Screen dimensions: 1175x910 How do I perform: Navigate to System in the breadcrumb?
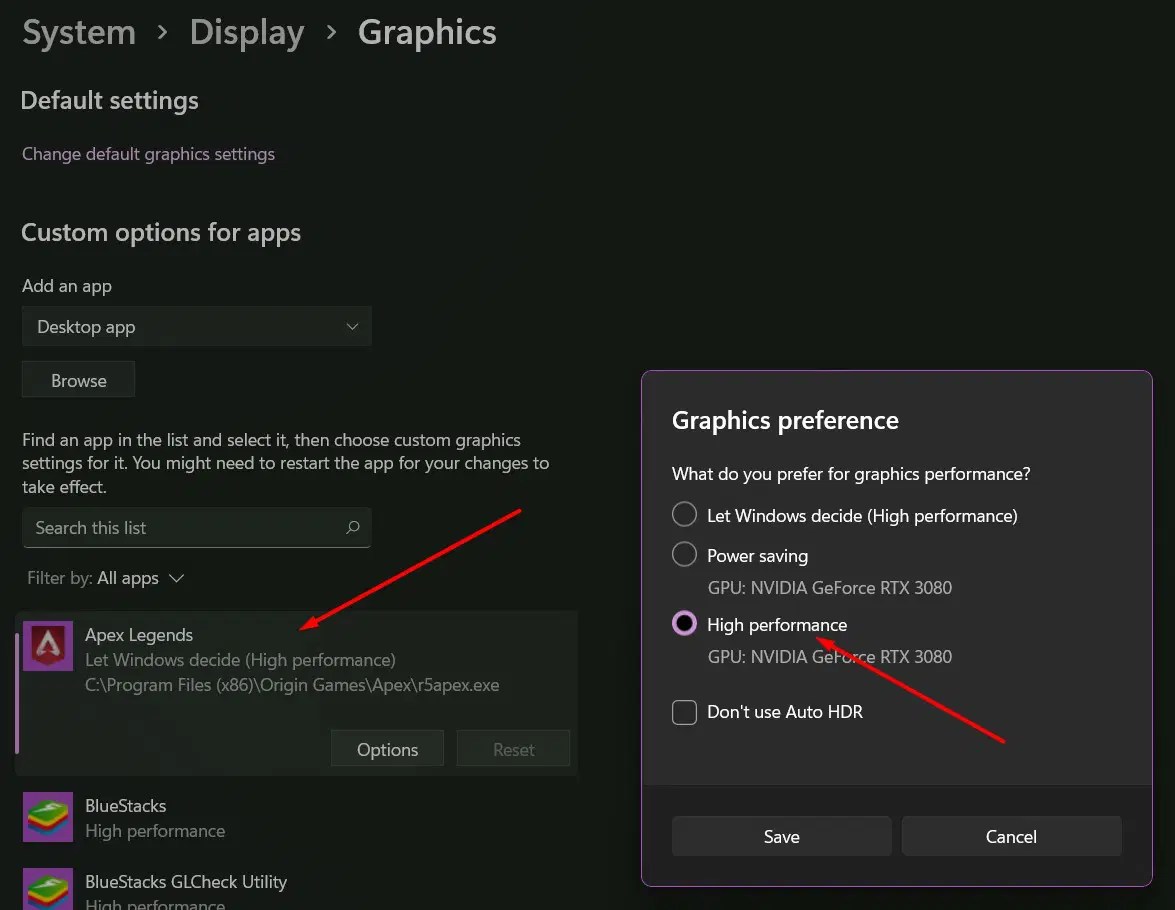click(x=78, y=32)
